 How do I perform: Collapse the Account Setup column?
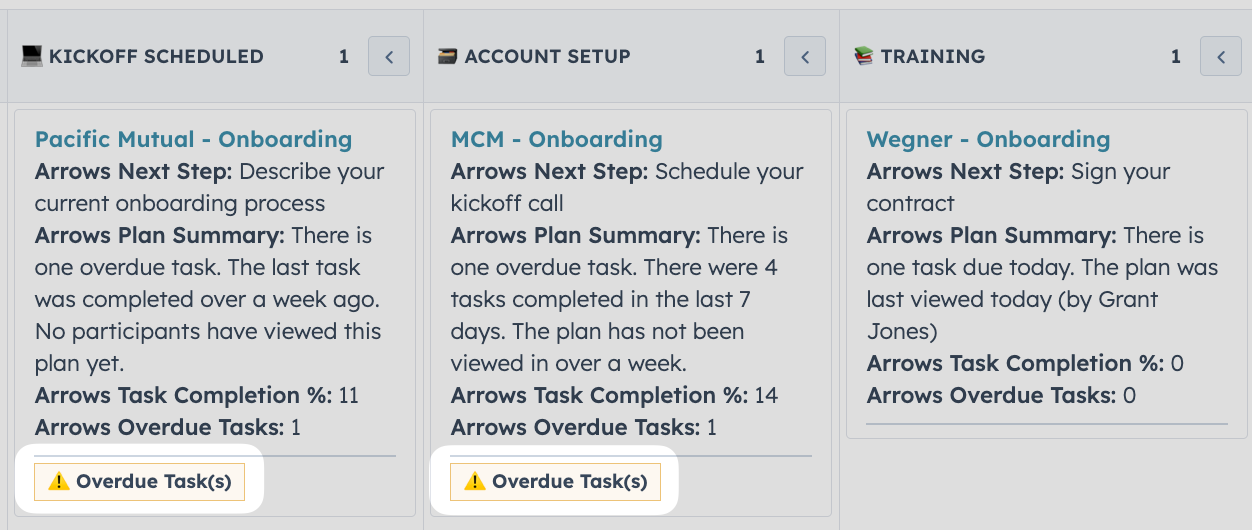click(x=805, y=56)
